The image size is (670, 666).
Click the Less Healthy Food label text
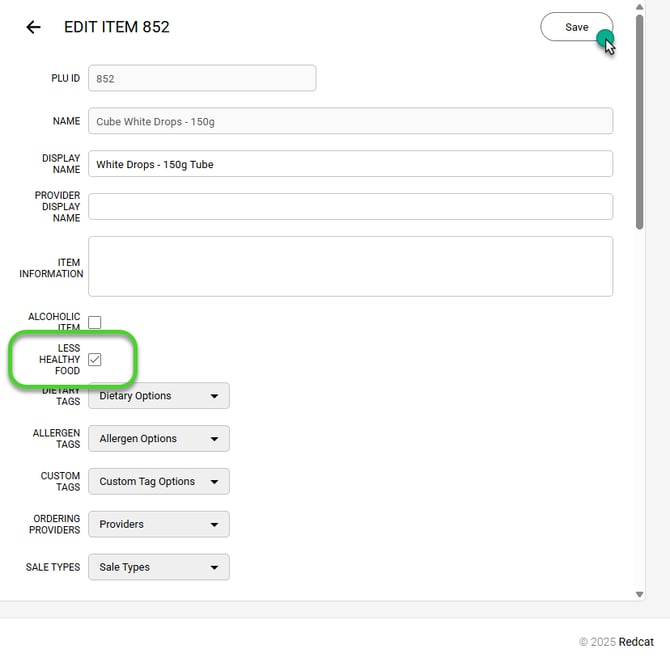[x=60, y=360]
